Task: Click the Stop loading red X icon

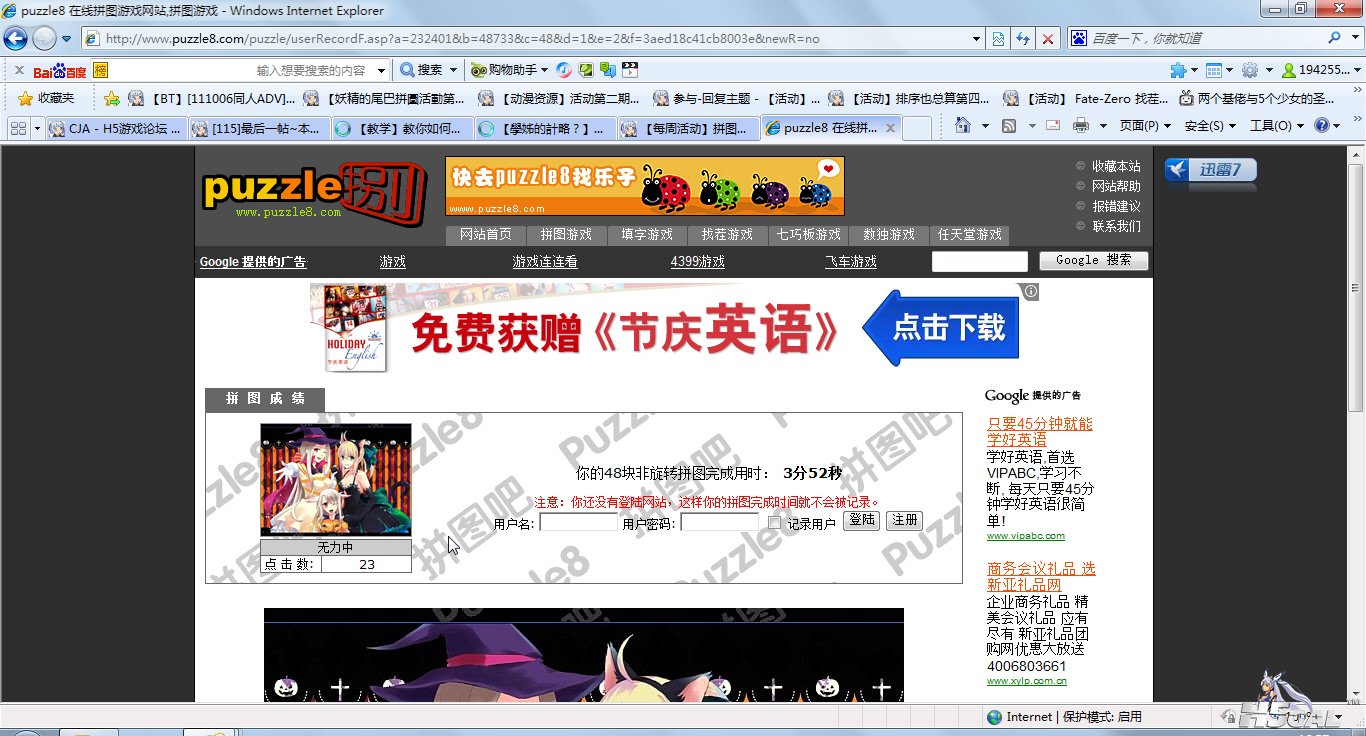Action: (1047, 39)
